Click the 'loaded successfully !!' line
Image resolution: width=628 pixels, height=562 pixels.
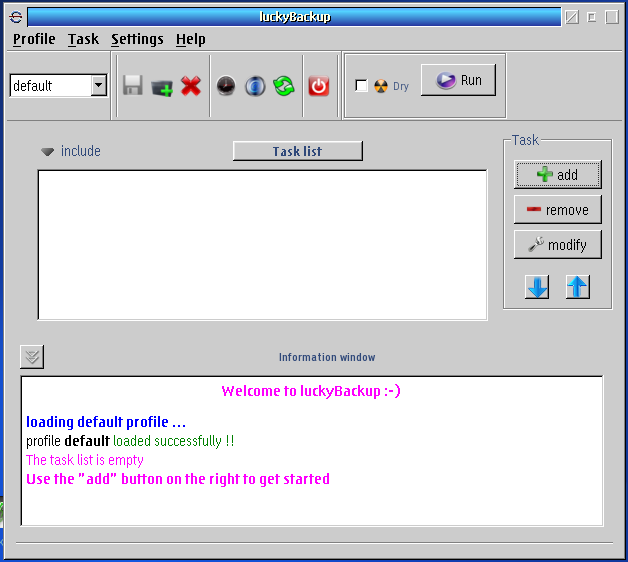pyautogui.click(x=173, y=441)
